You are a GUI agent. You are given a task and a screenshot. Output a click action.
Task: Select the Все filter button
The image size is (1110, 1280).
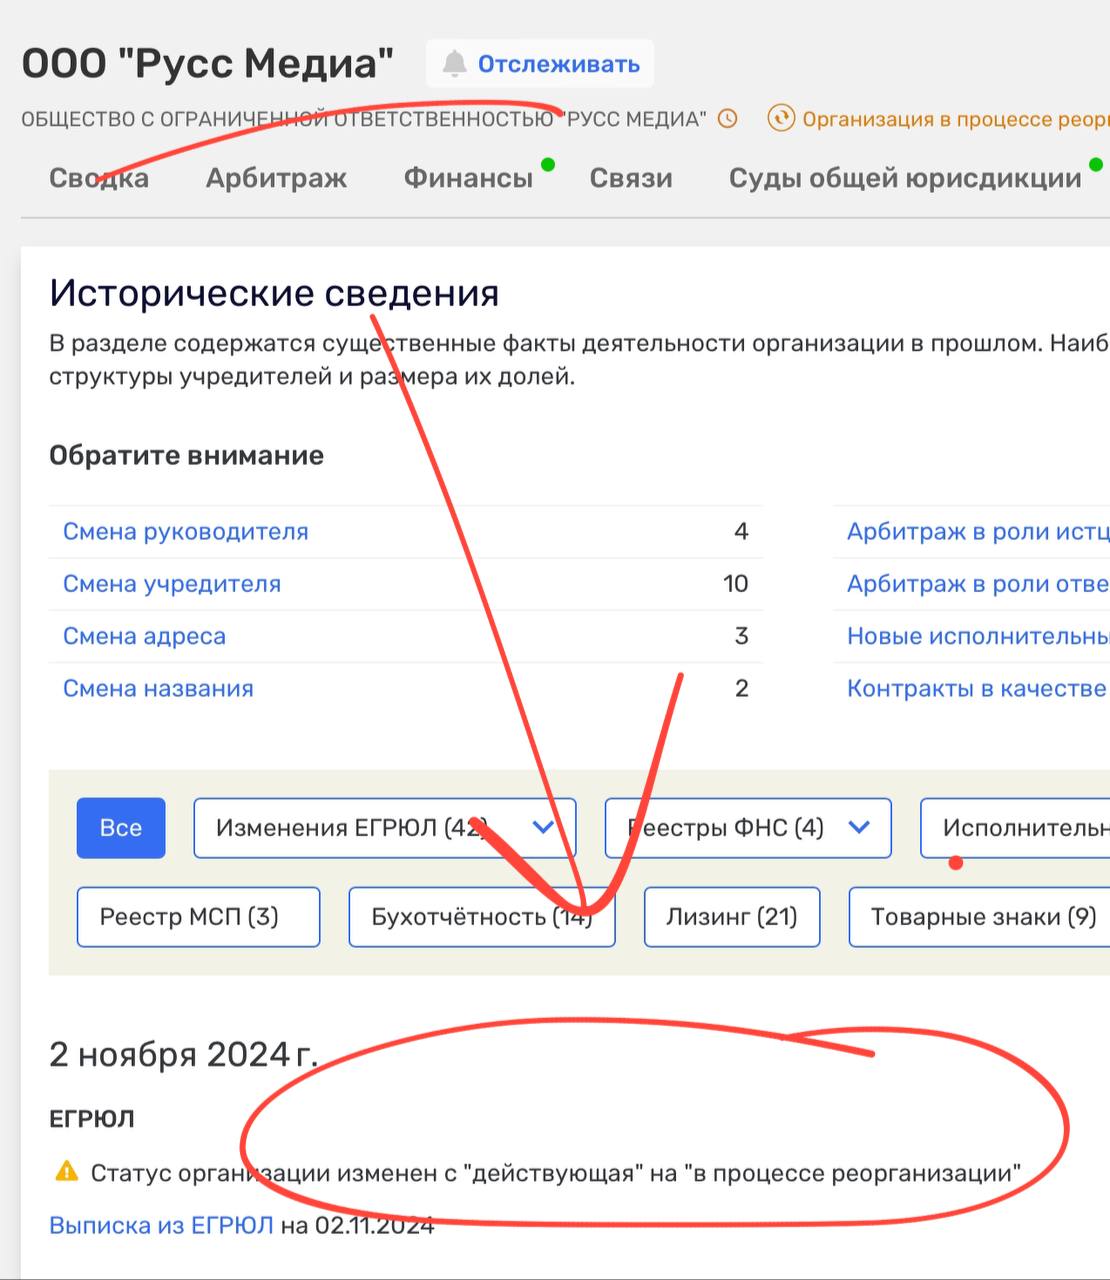click(120, 827)
